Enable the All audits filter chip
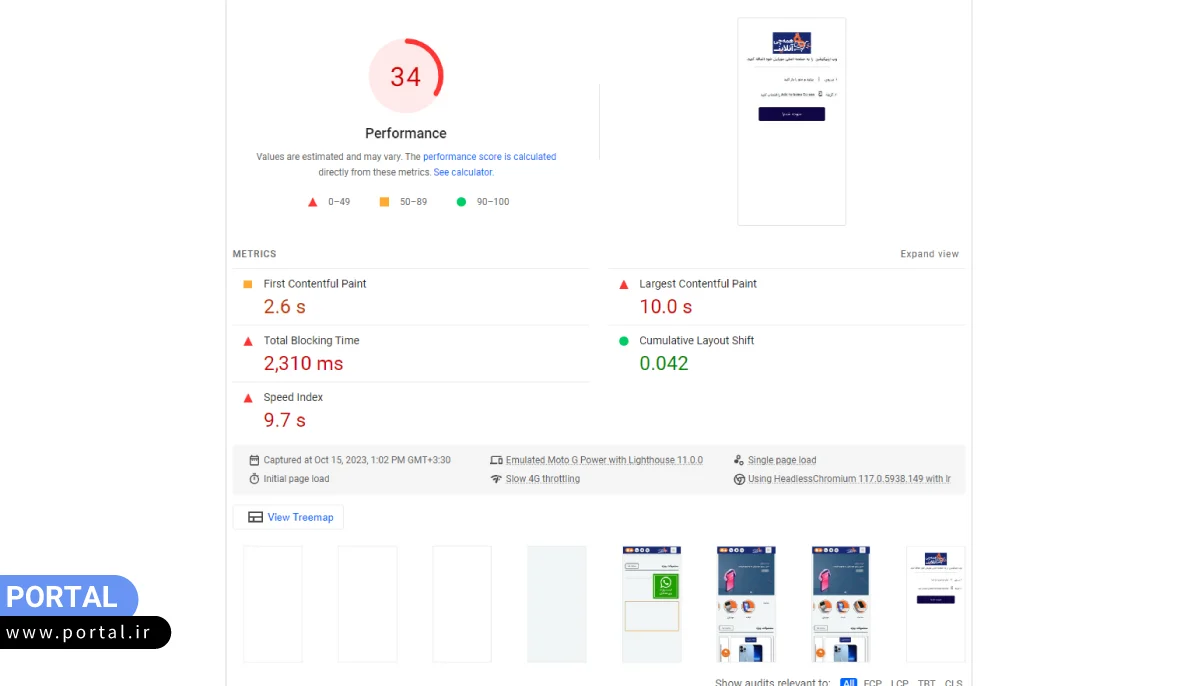This screenshot has height=686, width=1200. pyautogui.click(x=849, y=682)
